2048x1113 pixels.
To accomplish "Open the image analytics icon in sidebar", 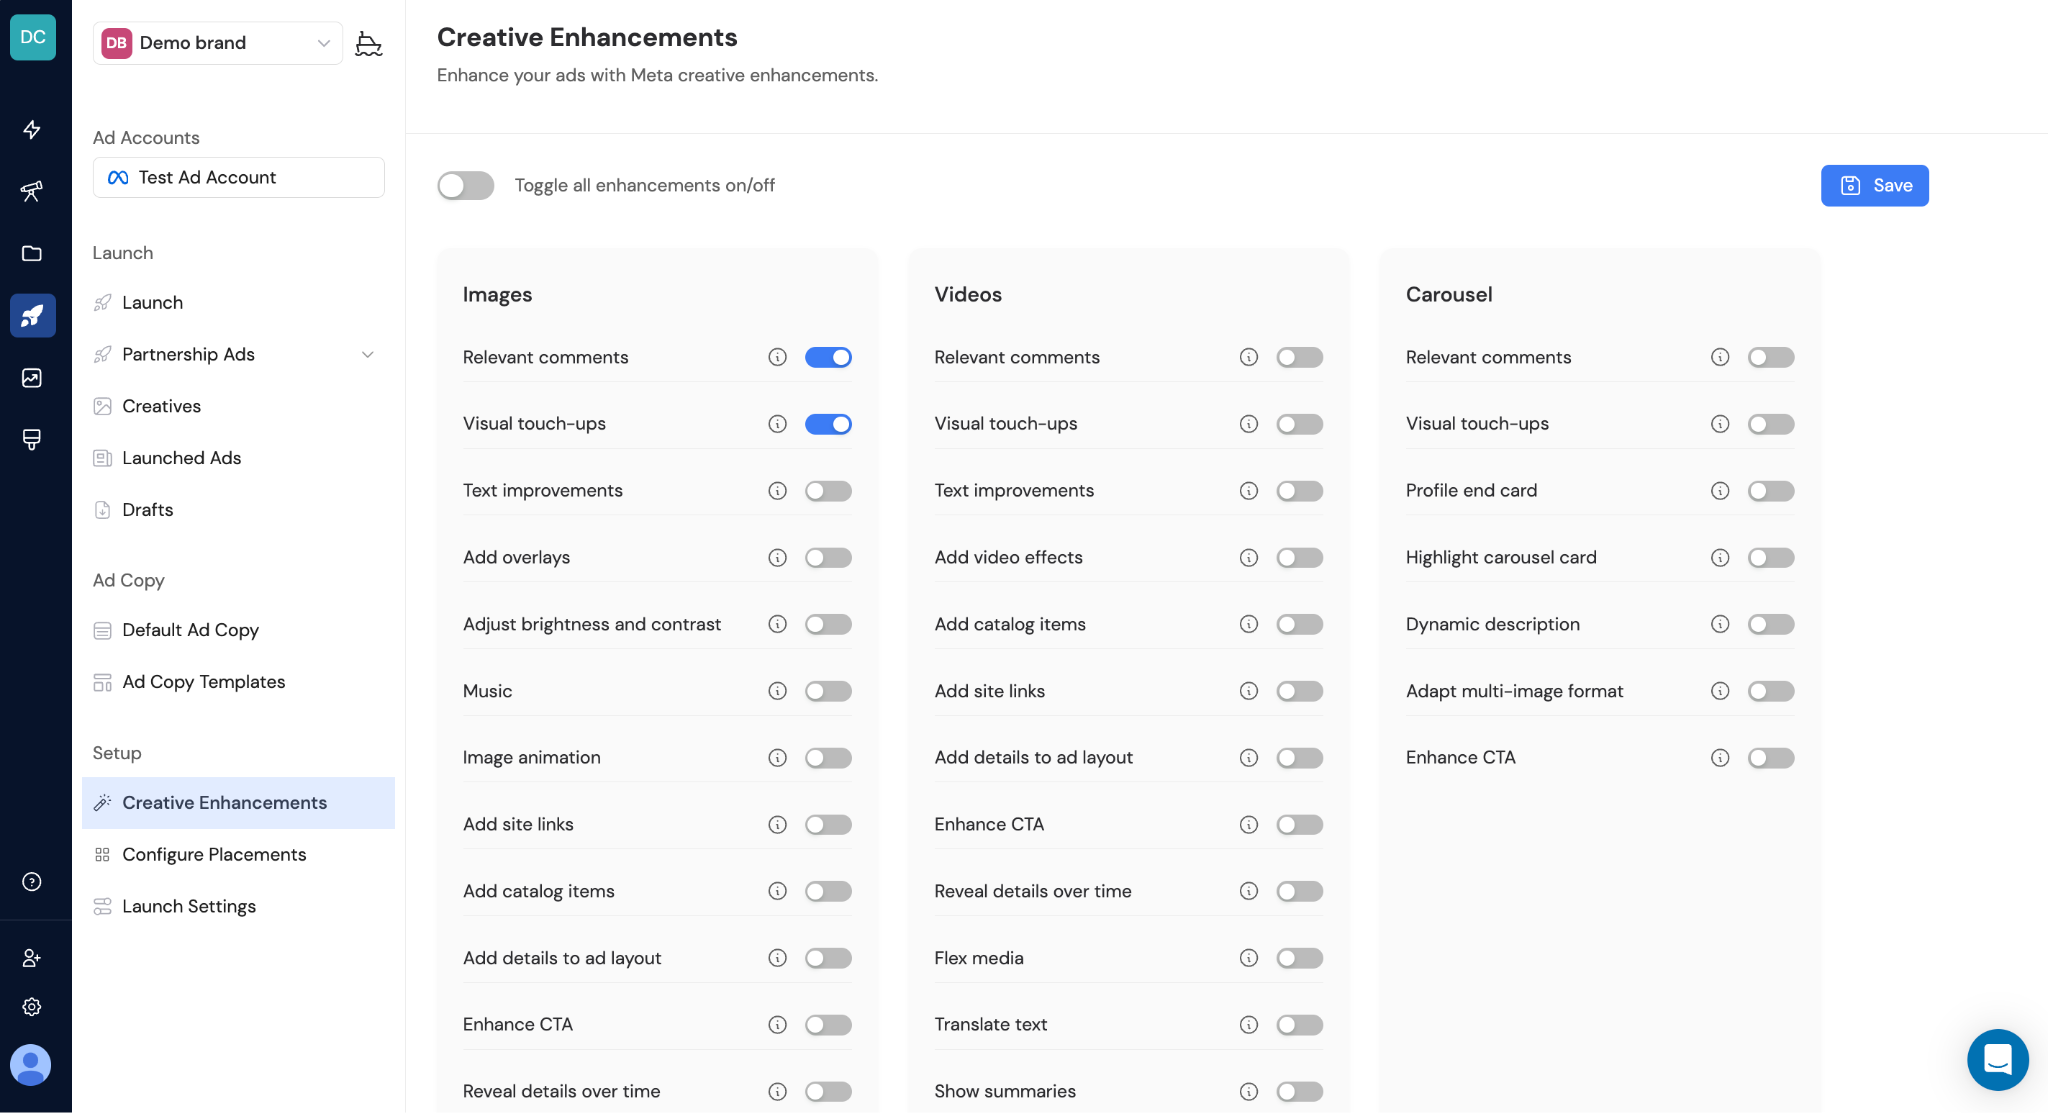I will click(32, 377).
